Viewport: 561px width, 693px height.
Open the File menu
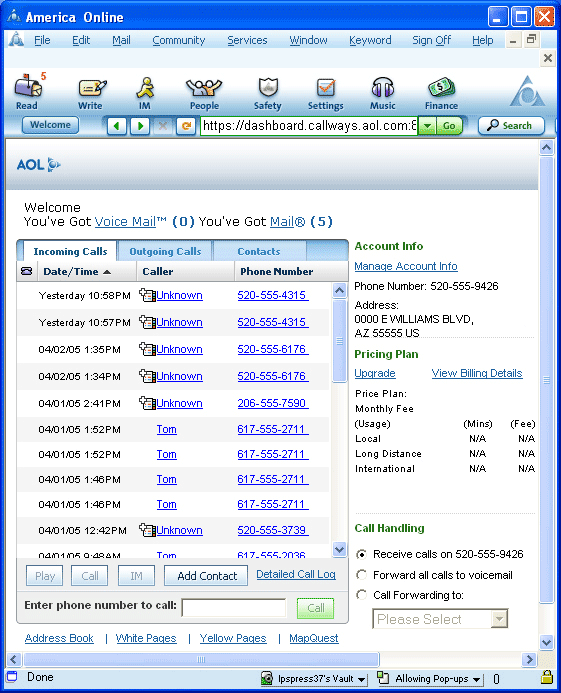coord(42,40)
